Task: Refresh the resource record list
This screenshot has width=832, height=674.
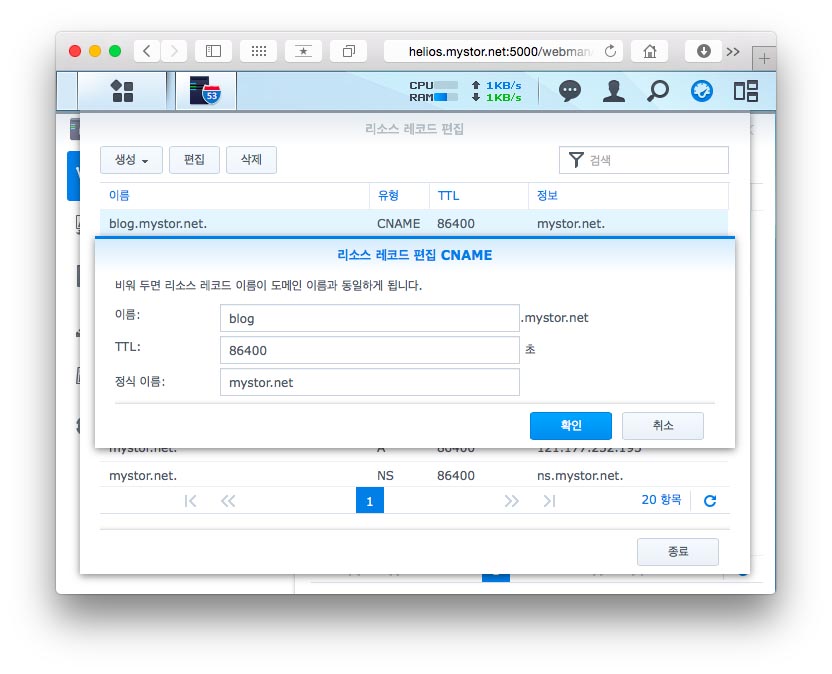Action: coord(710,501)
